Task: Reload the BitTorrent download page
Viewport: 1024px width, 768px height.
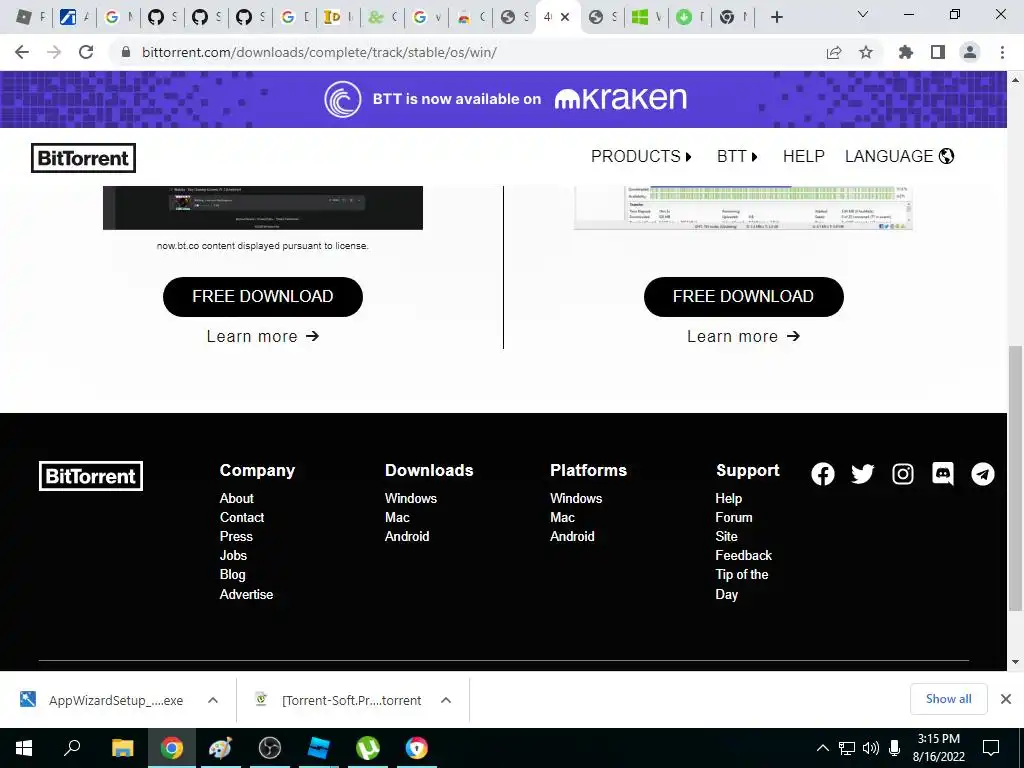Action: [86, 52]
